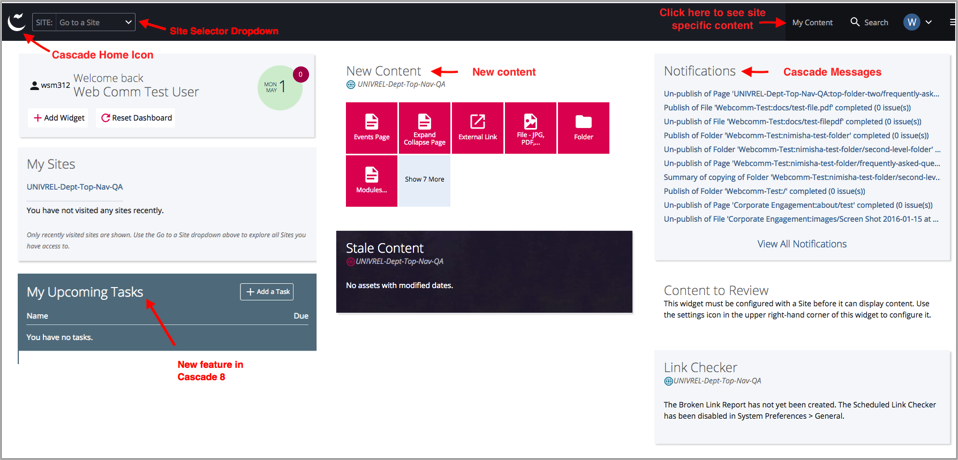Create a new External Link
The height and width of the screenshot is (460, 958).
[477, 128]
